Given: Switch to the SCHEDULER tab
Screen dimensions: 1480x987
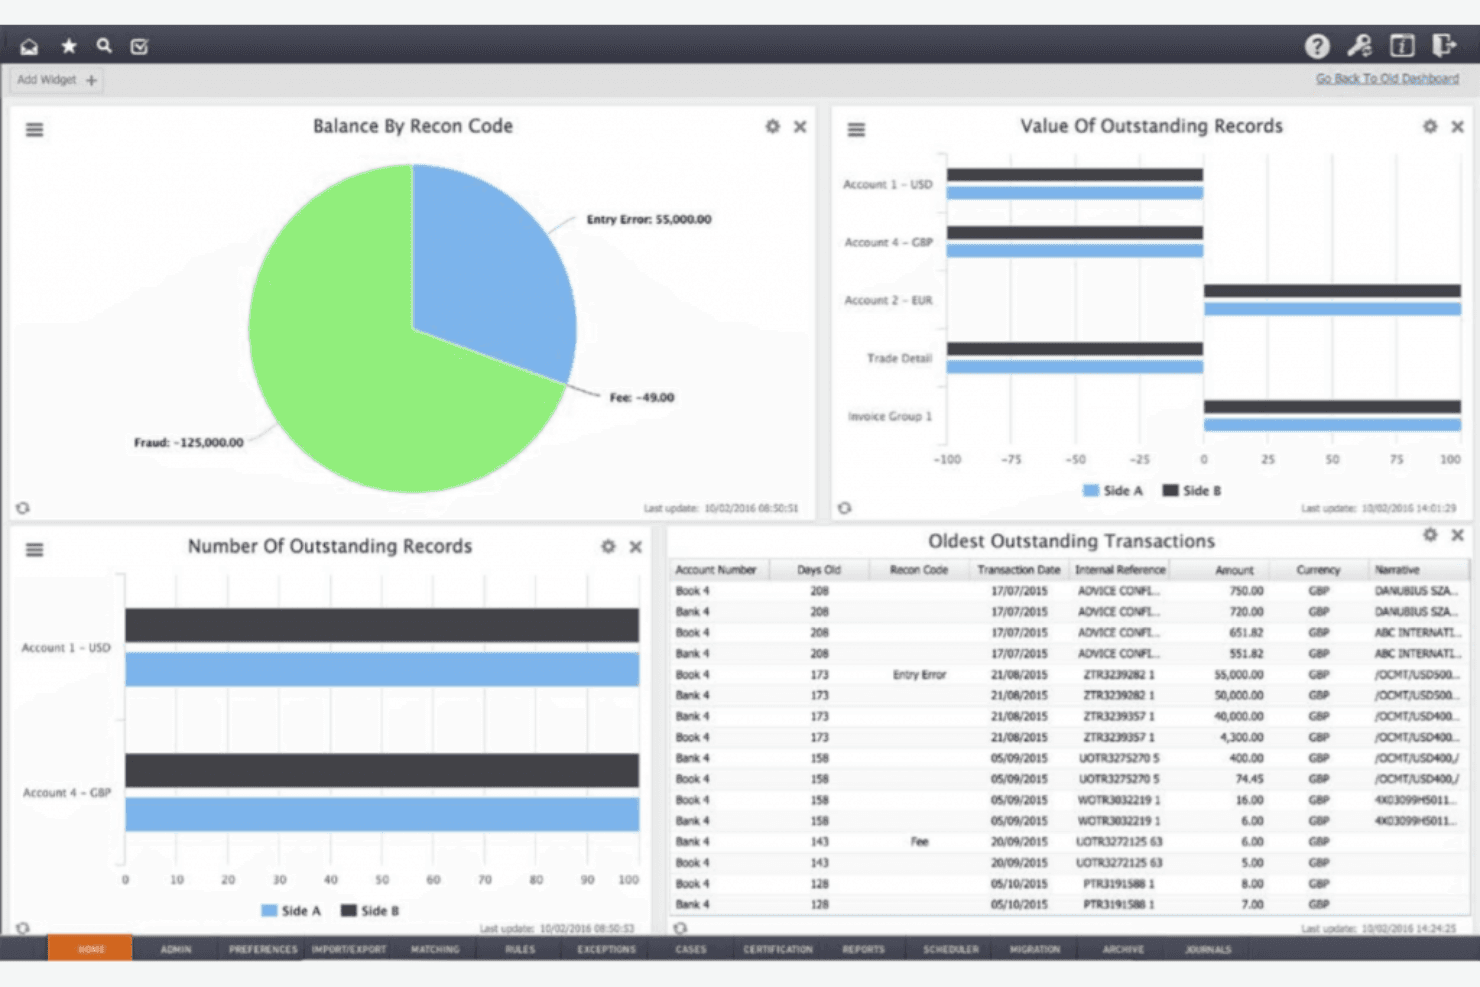Looking at the screenshot, I should pos(950,949).
